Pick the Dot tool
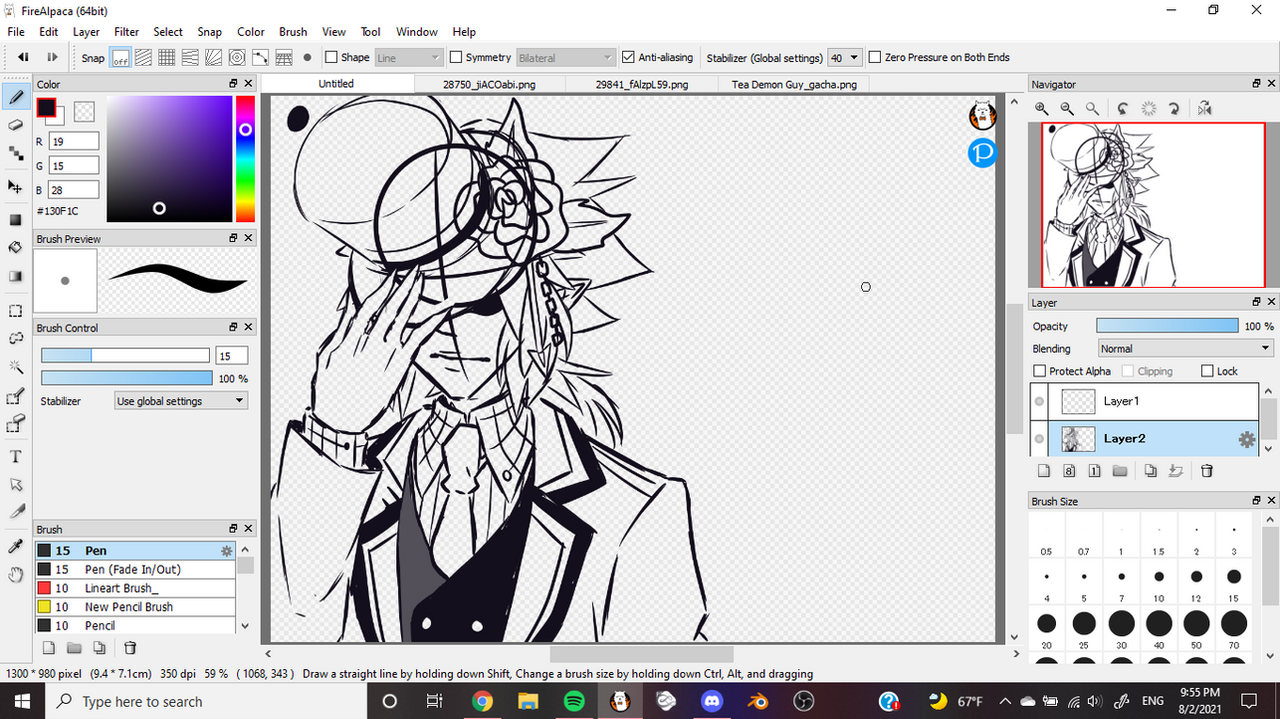 coord(16,153)
